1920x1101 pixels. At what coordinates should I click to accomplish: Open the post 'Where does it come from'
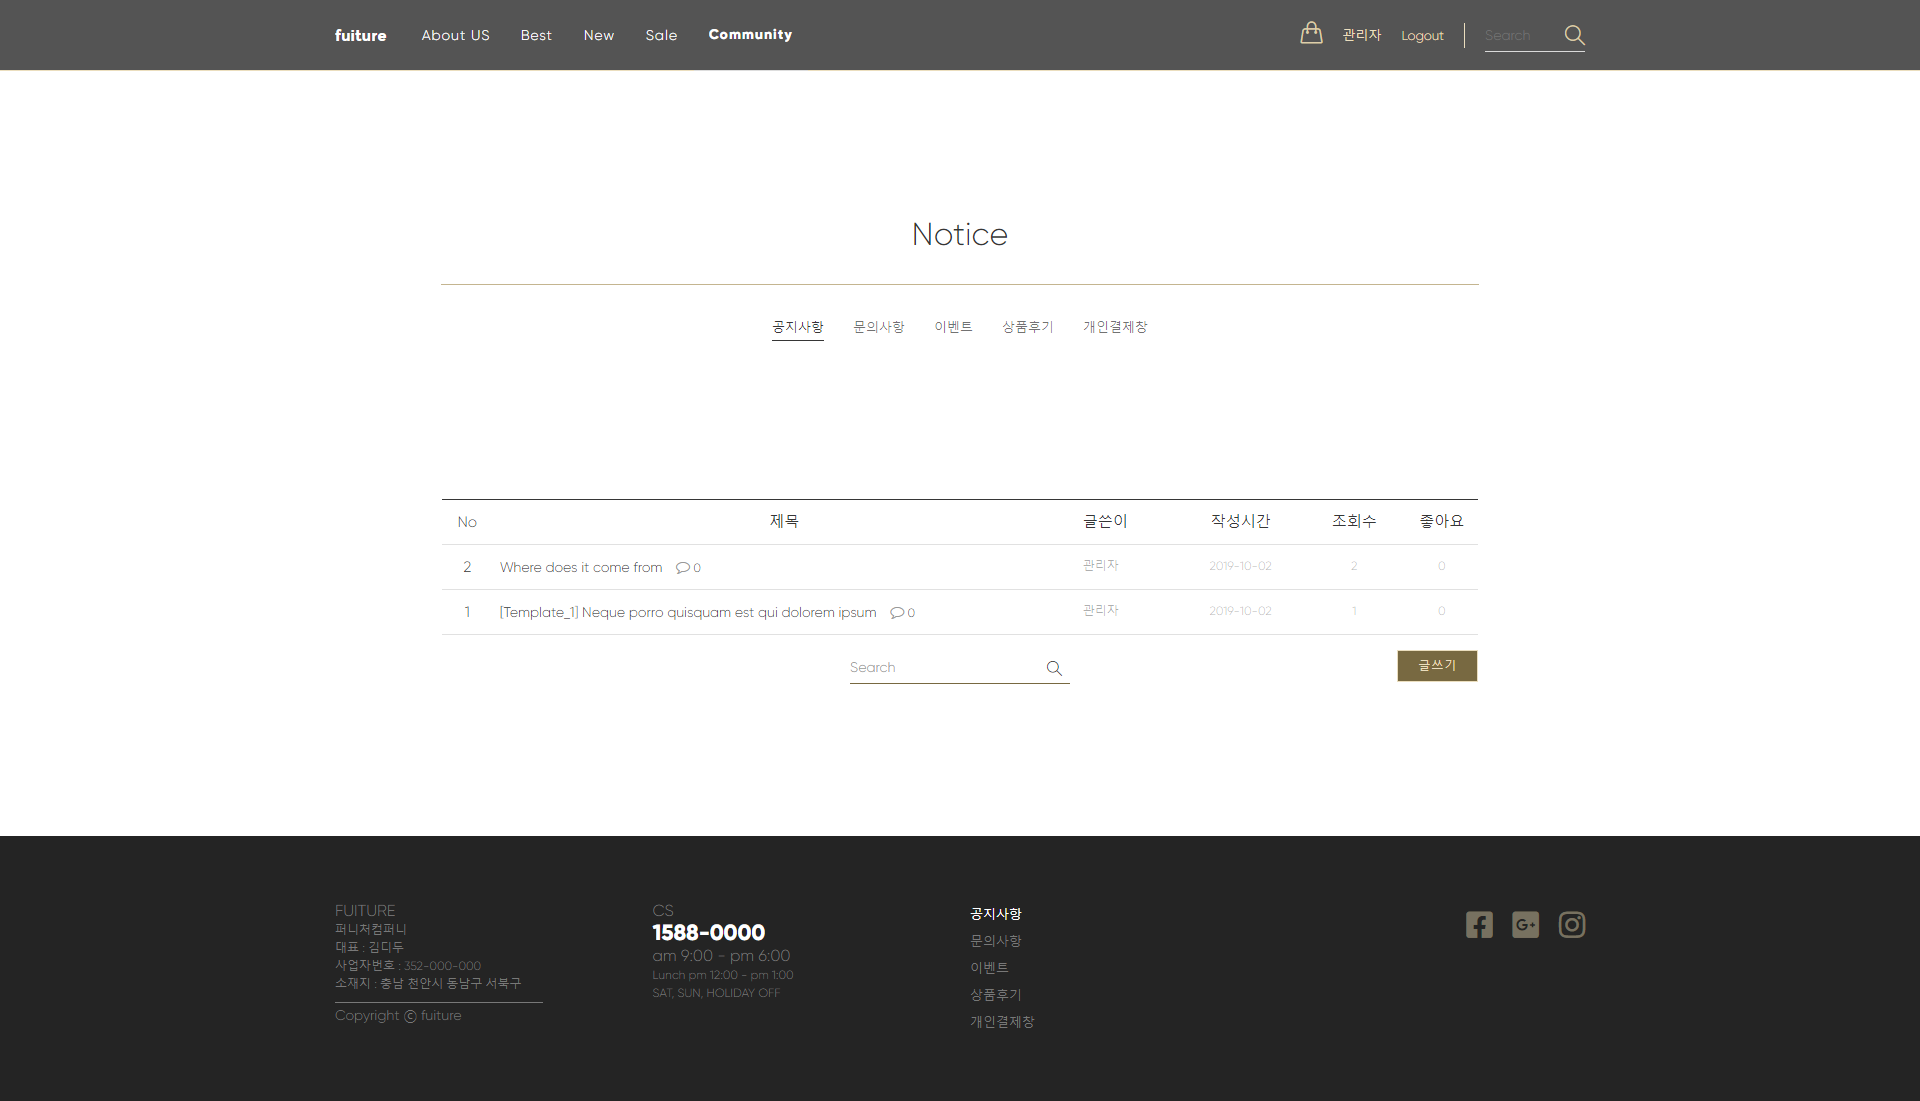(581, 568)
